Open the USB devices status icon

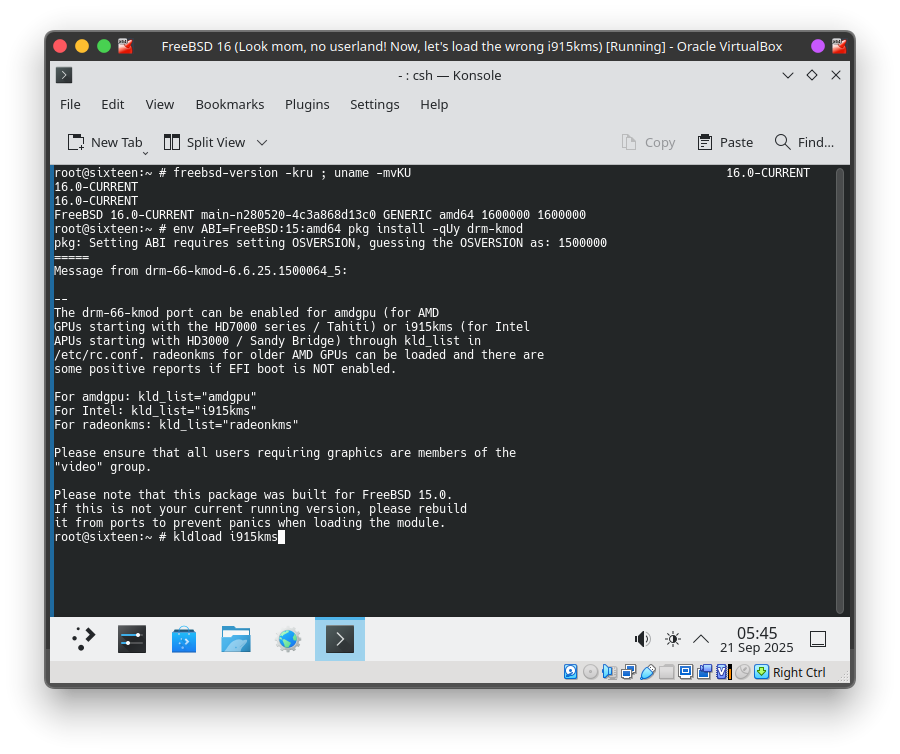(x=647, y=672)
